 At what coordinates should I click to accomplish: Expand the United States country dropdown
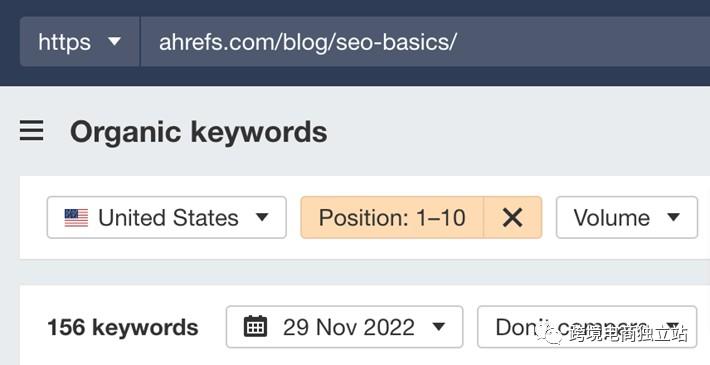click(167, 217)
